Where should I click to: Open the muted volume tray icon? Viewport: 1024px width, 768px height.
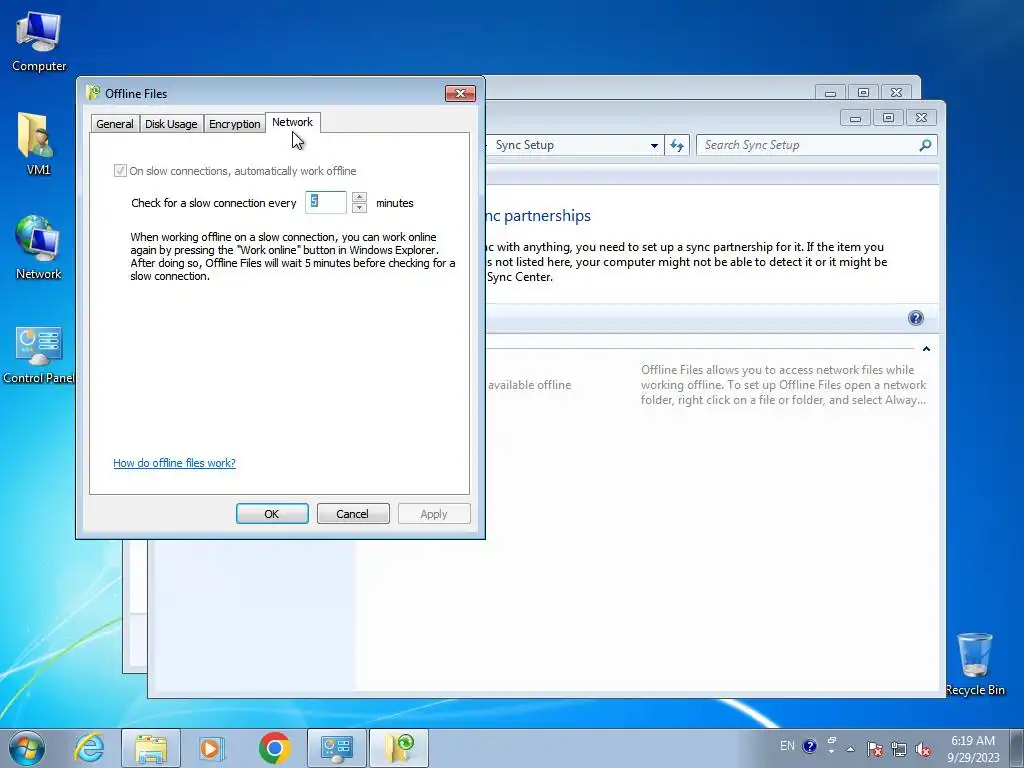[923, 748]
